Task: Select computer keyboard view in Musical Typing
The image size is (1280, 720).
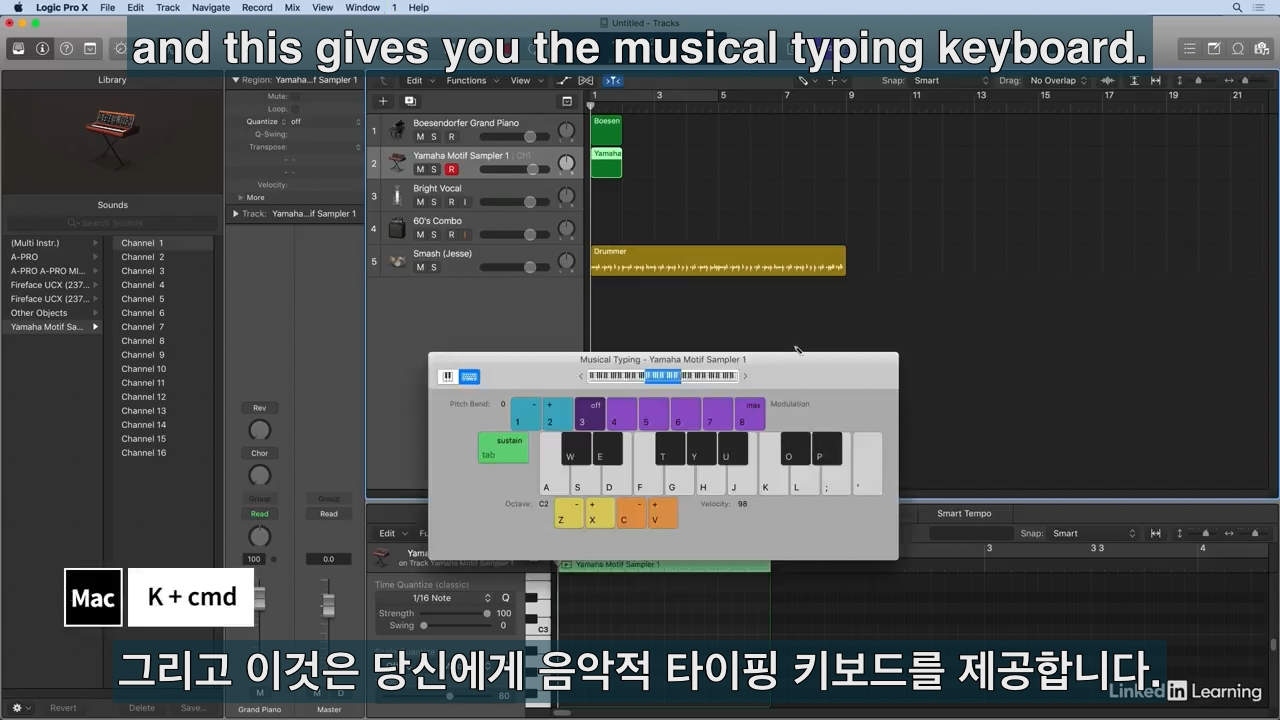Action: click(469, 377)
